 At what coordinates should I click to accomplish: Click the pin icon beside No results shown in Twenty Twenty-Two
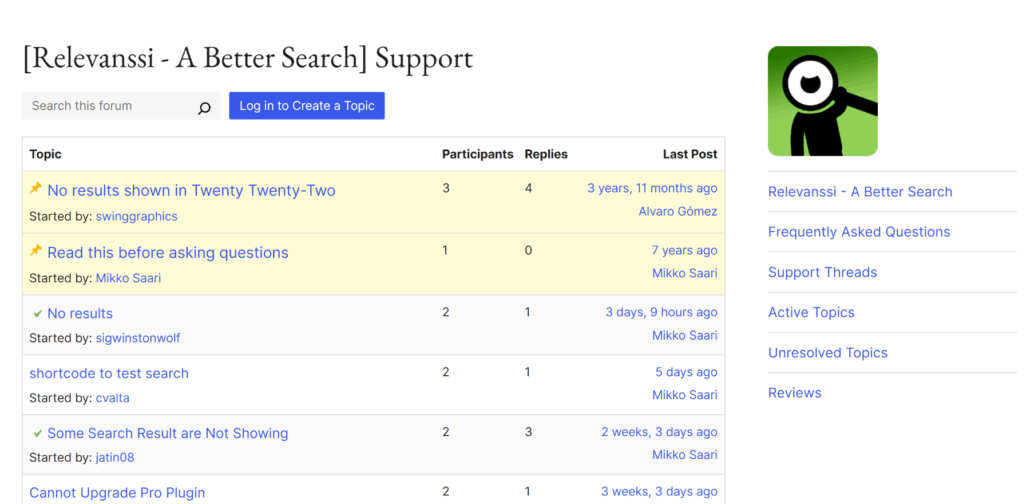(x=36, y=189)
